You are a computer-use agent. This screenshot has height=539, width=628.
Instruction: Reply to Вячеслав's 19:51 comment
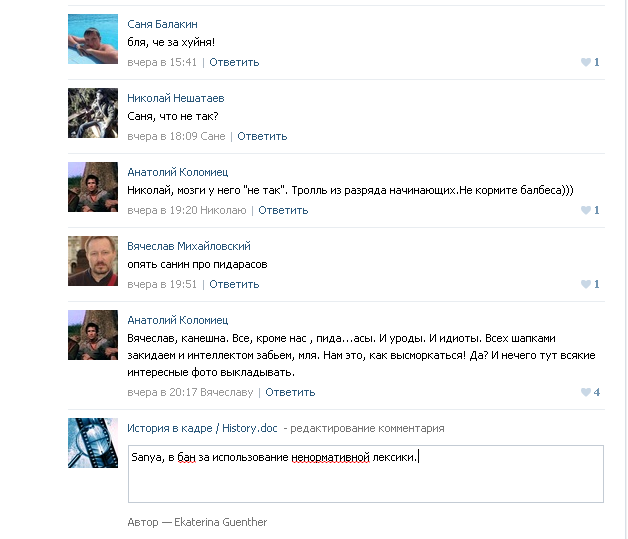[234, 284]
